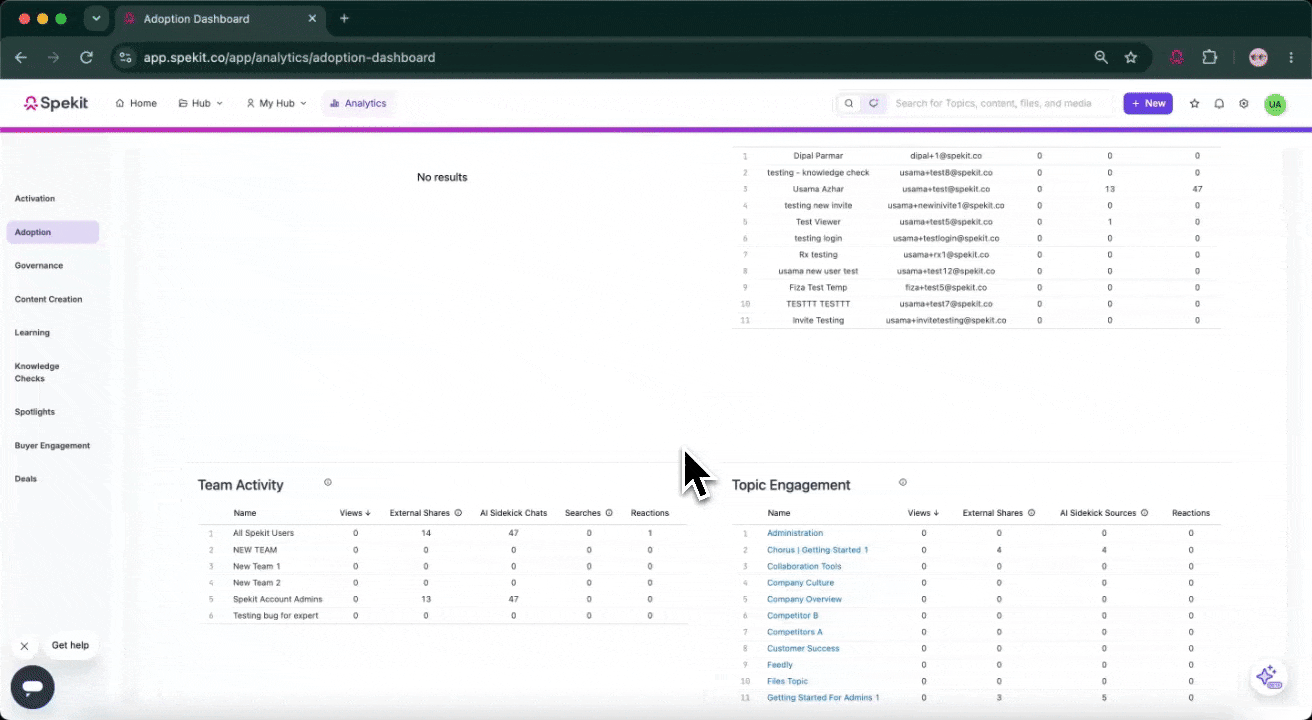Image resolution: width=1312 pixels, height=720 pixels.
Task: Open the Spekit settings gear
Action: 1244,103
